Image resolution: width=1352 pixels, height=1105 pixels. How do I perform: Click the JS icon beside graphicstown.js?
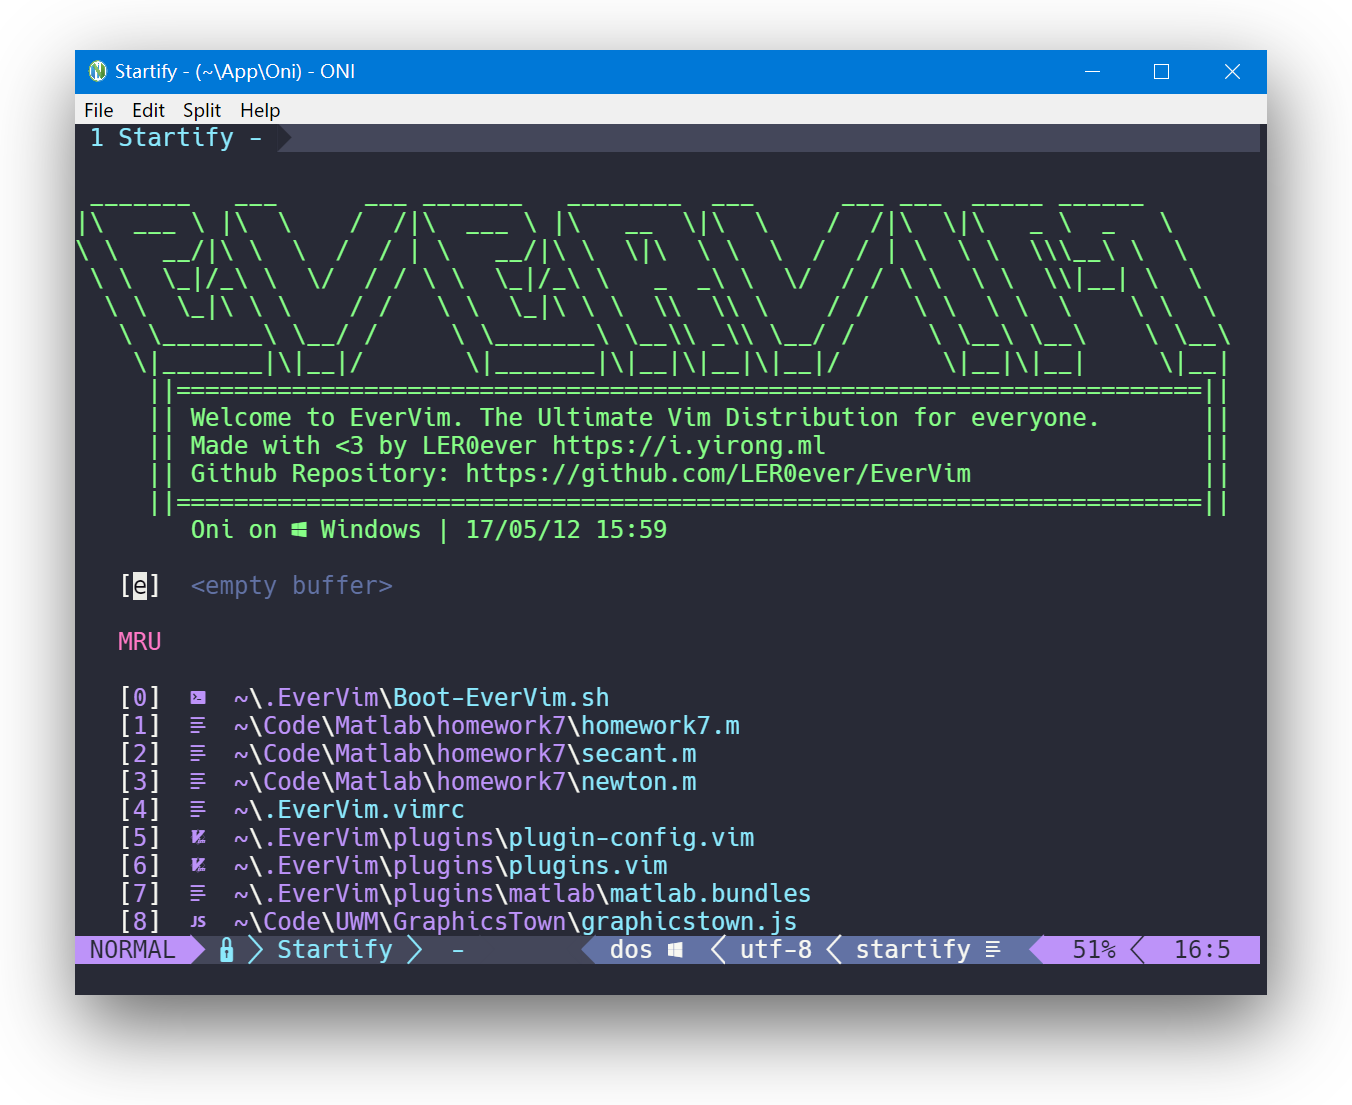pos(198,922)
